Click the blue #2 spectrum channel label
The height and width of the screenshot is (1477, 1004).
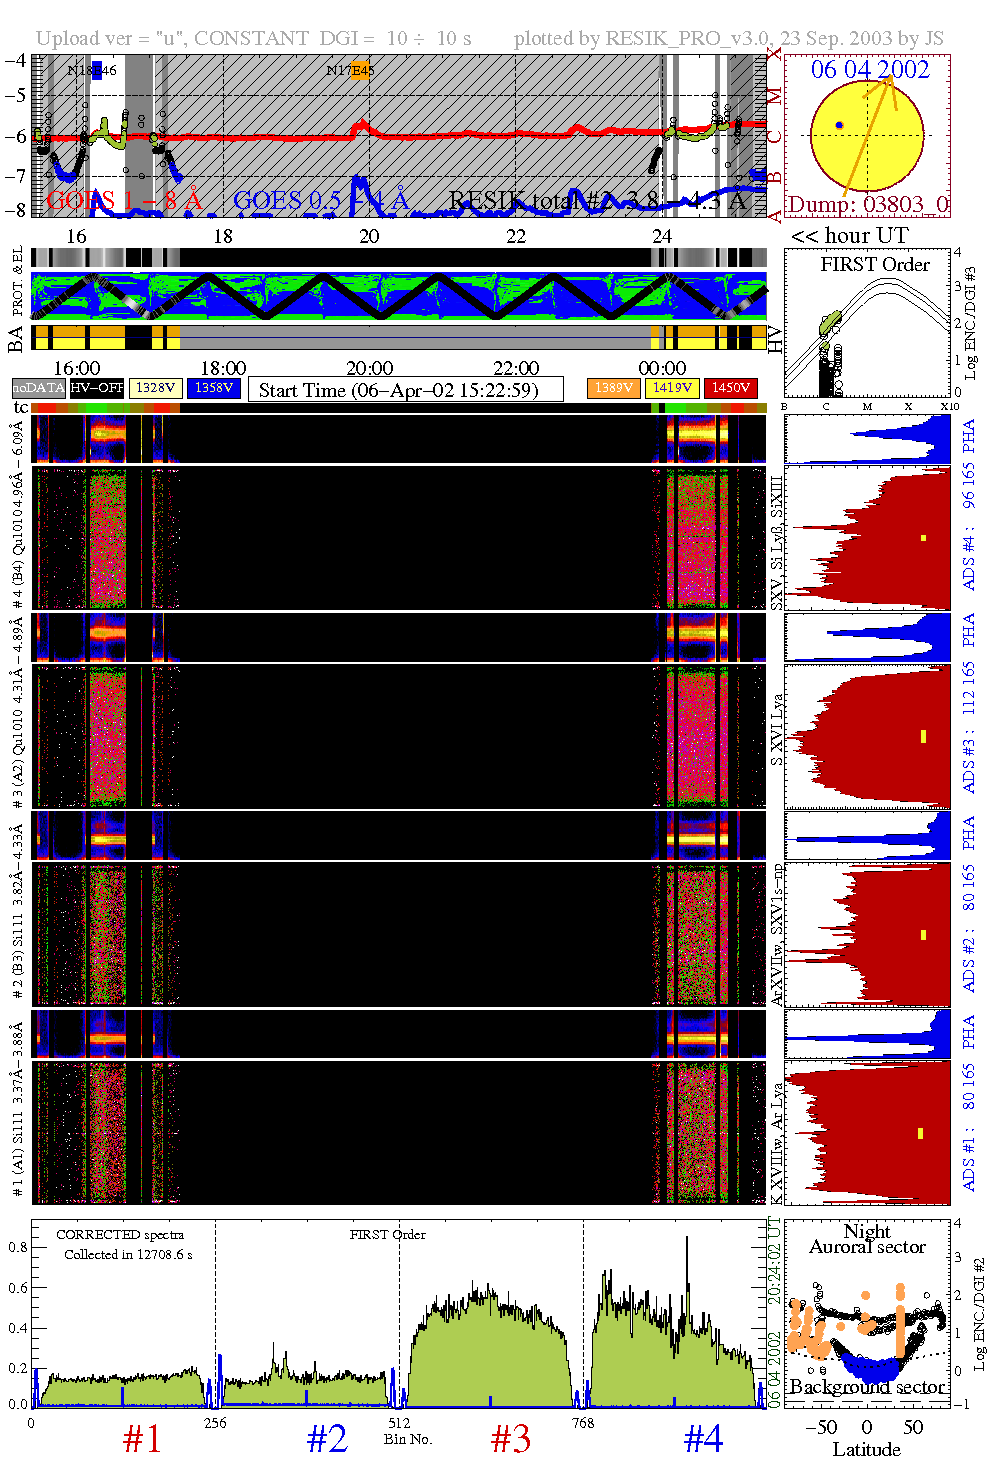pos(327,1439)
